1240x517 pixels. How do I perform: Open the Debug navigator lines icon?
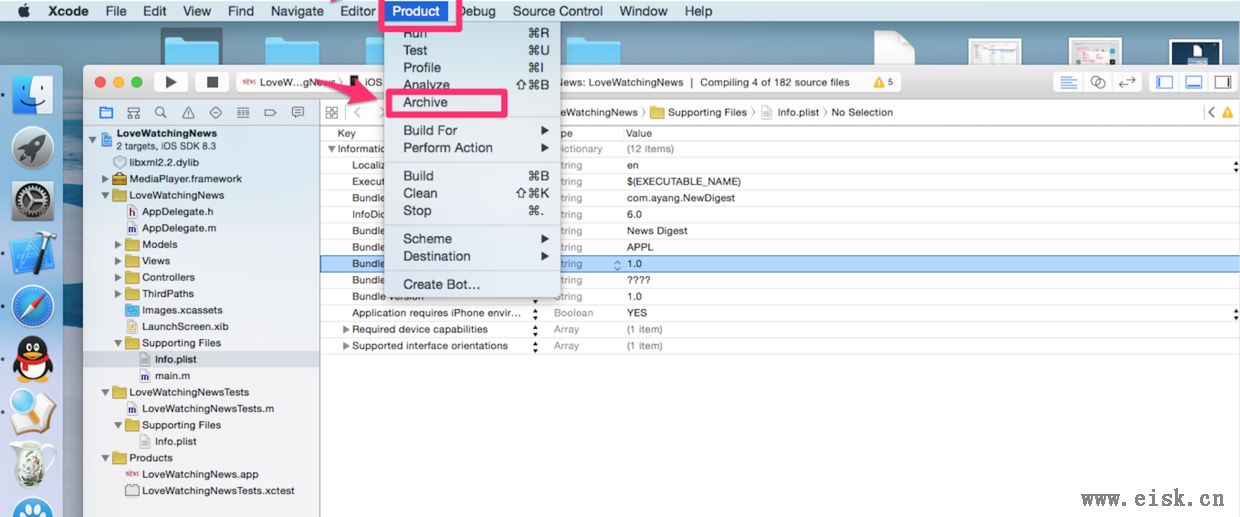tap(242, 113)
